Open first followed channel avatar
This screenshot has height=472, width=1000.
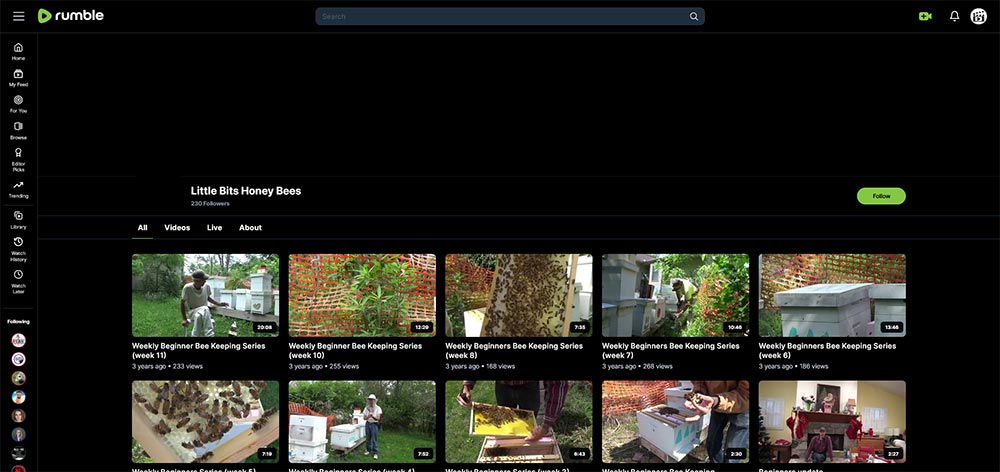click(18, 340)
